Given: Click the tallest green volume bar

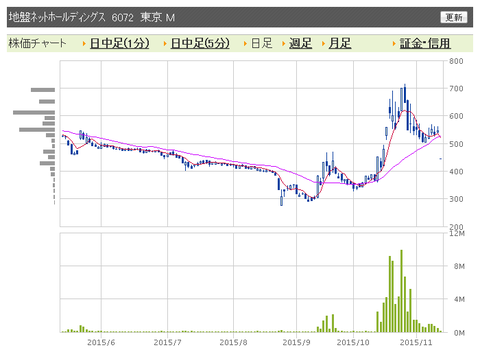Looking at the screenshot, I should [x=402, y=291].
